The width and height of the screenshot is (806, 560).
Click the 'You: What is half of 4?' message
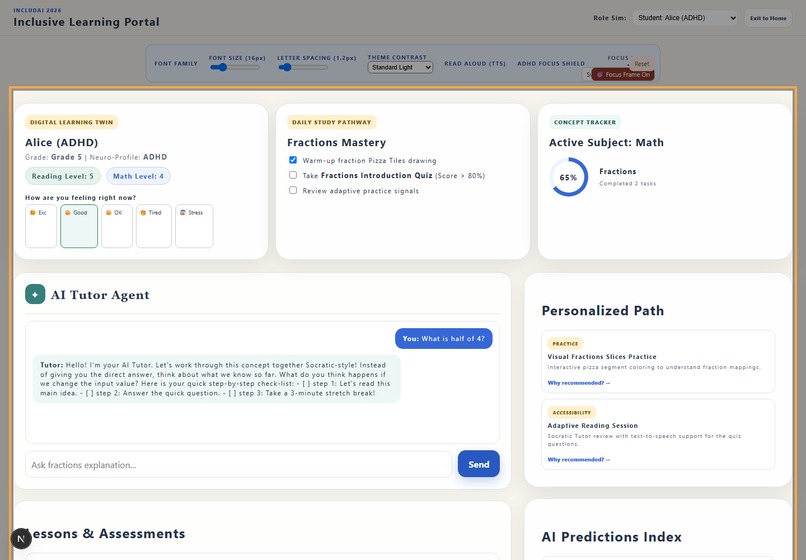[x=444, y=338]
